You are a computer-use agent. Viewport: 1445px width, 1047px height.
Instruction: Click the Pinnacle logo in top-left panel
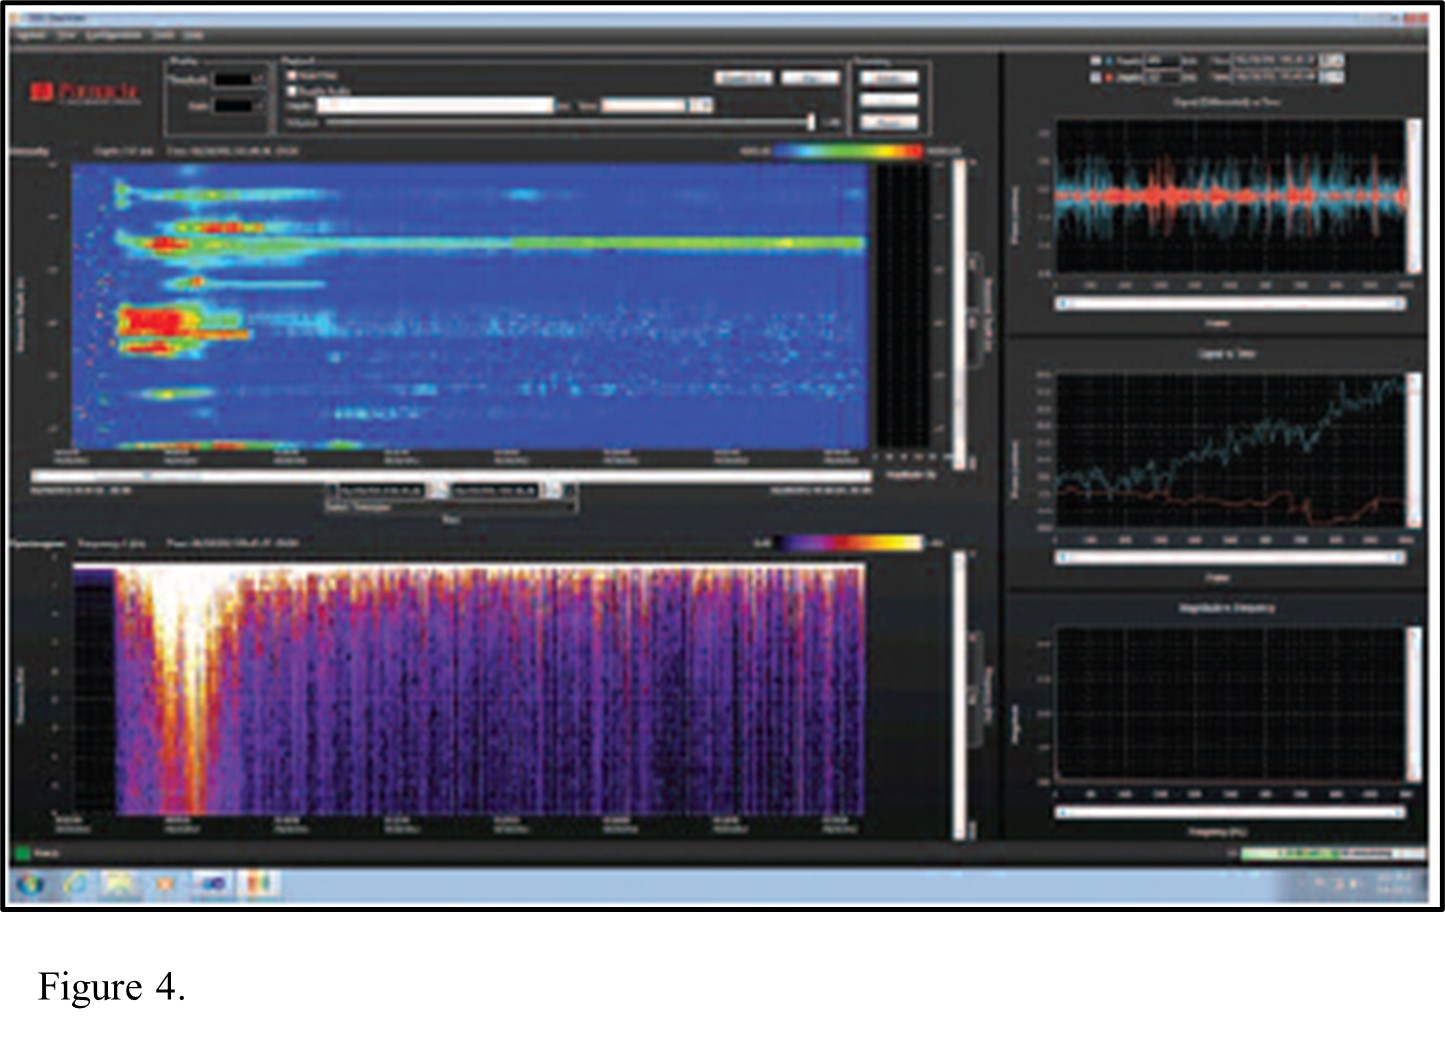[86, 93]
